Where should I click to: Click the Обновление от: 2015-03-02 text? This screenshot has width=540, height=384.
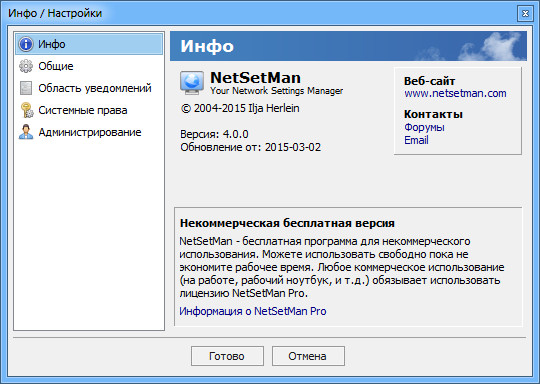251,147
